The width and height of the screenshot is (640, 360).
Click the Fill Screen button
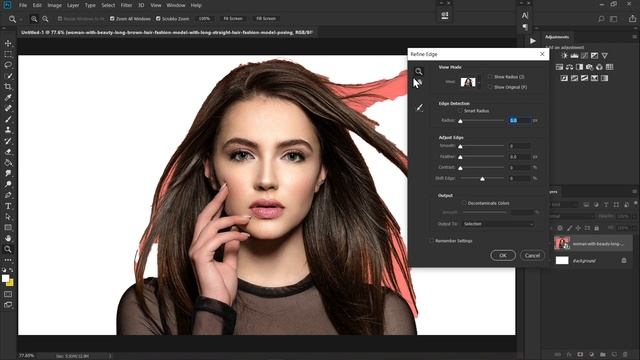(x=266, y=19)
